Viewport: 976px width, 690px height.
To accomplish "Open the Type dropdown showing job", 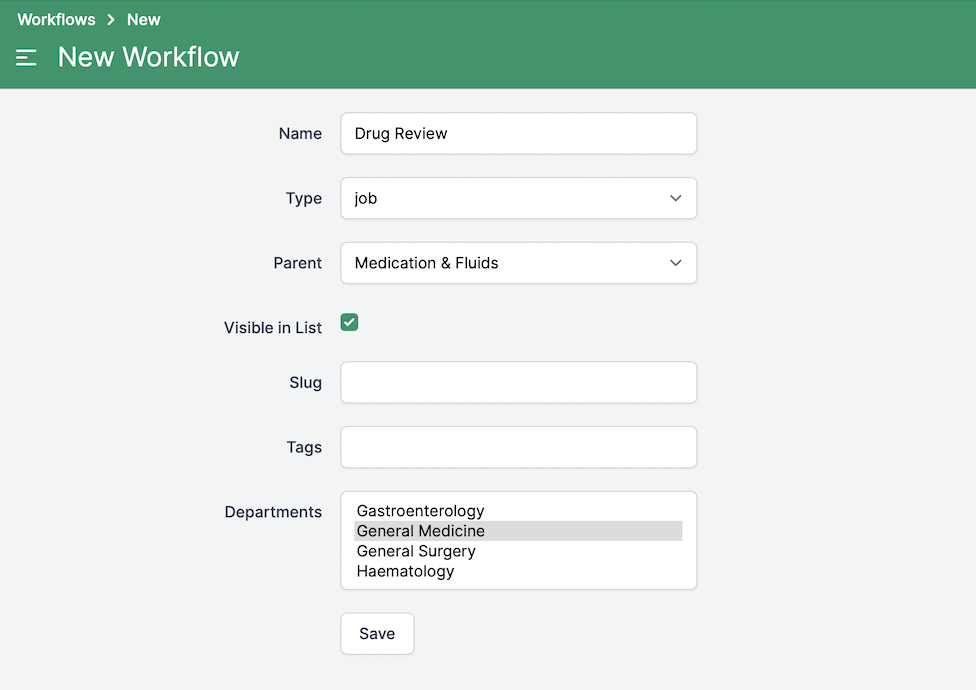I will pos(518,199).
